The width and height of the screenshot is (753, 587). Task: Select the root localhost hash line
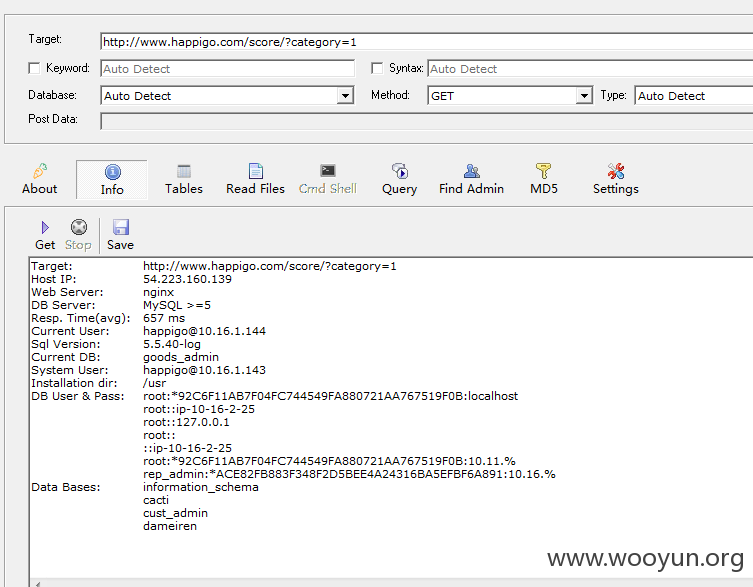[330, 396]
